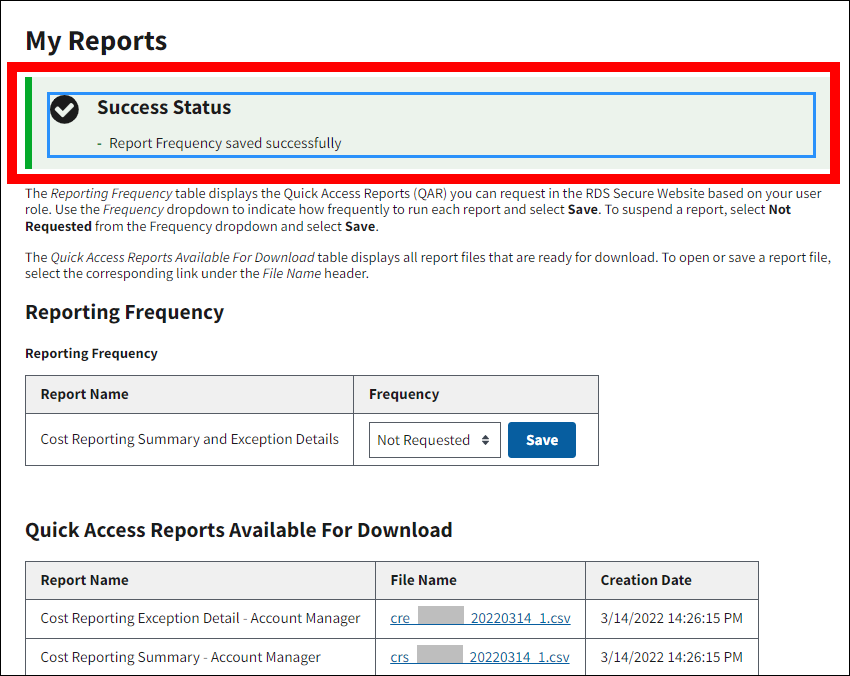The image size is (850, 676).
Task: Click the Success Status heading
Action: point(164,107)
